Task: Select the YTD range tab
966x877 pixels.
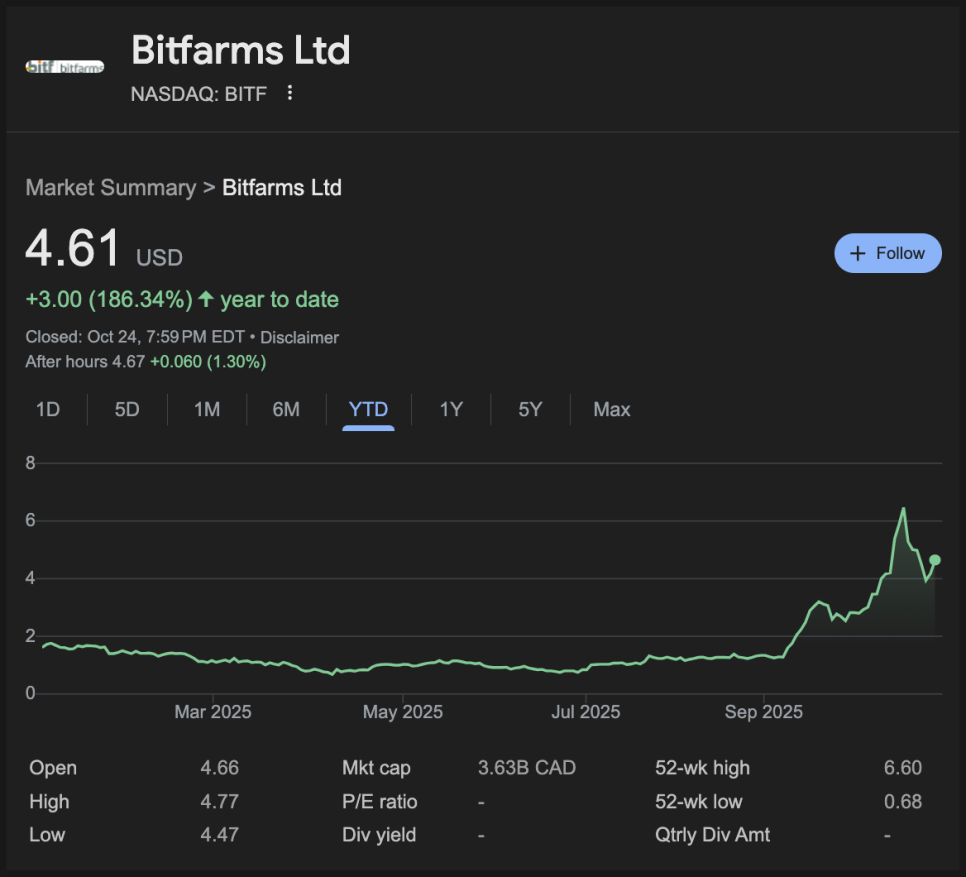Action: pyautogui.click(x=368, y=409)
